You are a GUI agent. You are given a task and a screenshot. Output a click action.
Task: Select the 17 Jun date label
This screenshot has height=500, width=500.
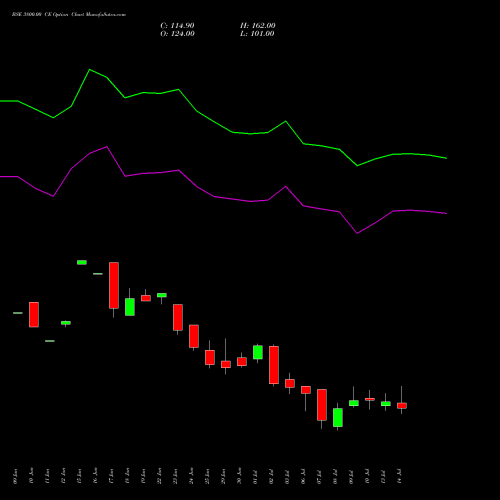click(112, 476)
